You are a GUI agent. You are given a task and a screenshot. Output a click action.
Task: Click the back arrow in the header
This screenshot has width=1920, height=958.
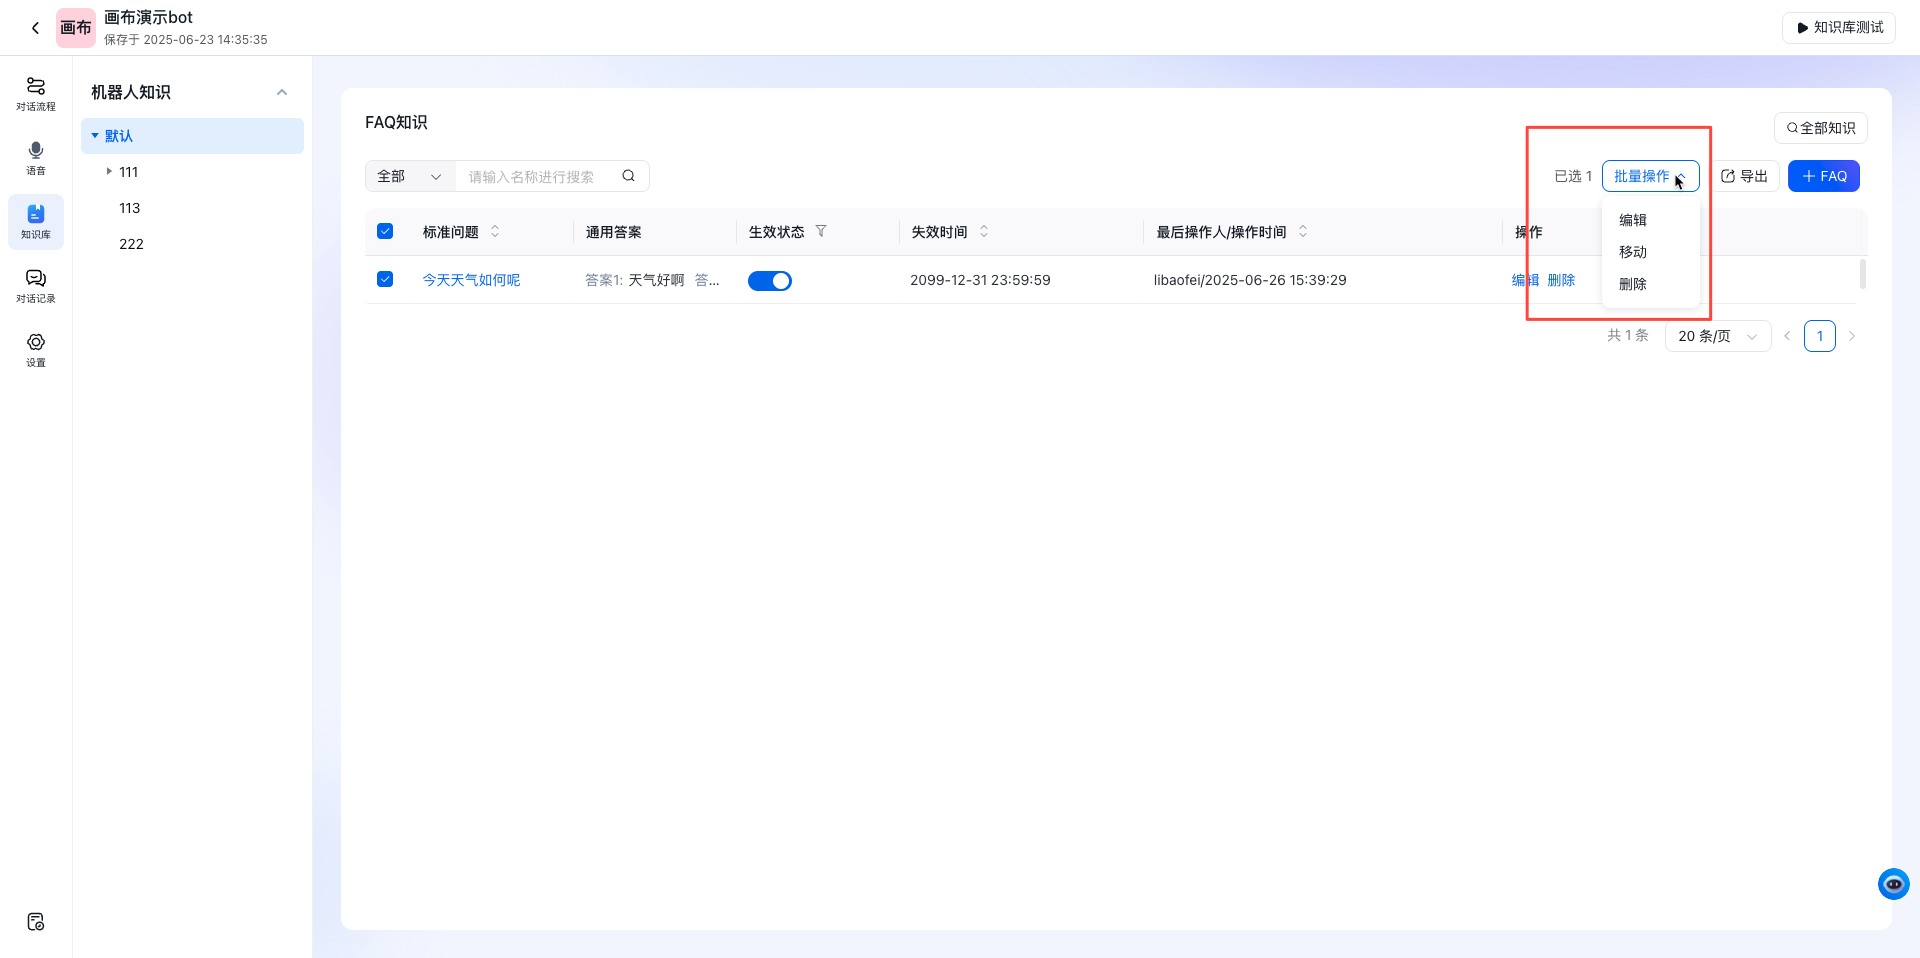tap(35, 28)
